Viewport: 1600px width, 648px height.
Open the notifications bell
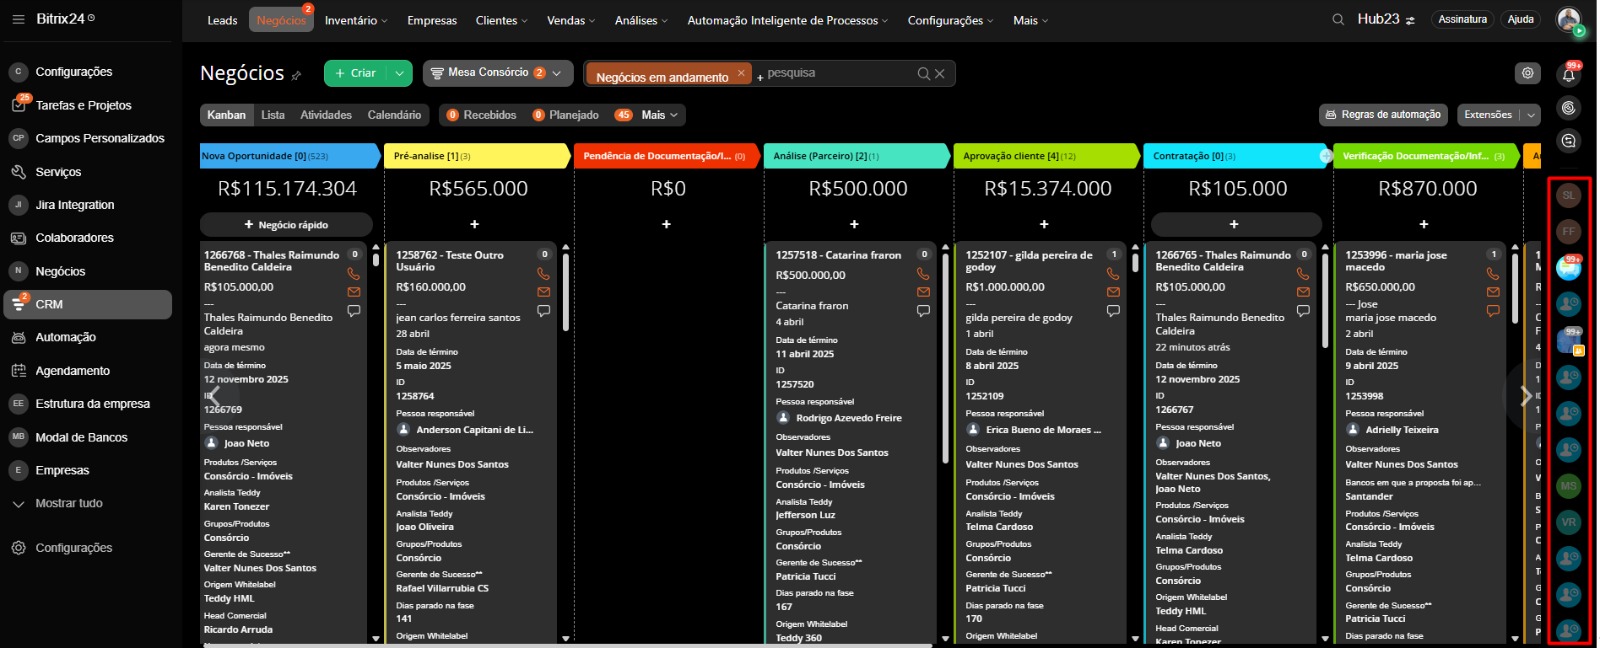[1568, 75]
